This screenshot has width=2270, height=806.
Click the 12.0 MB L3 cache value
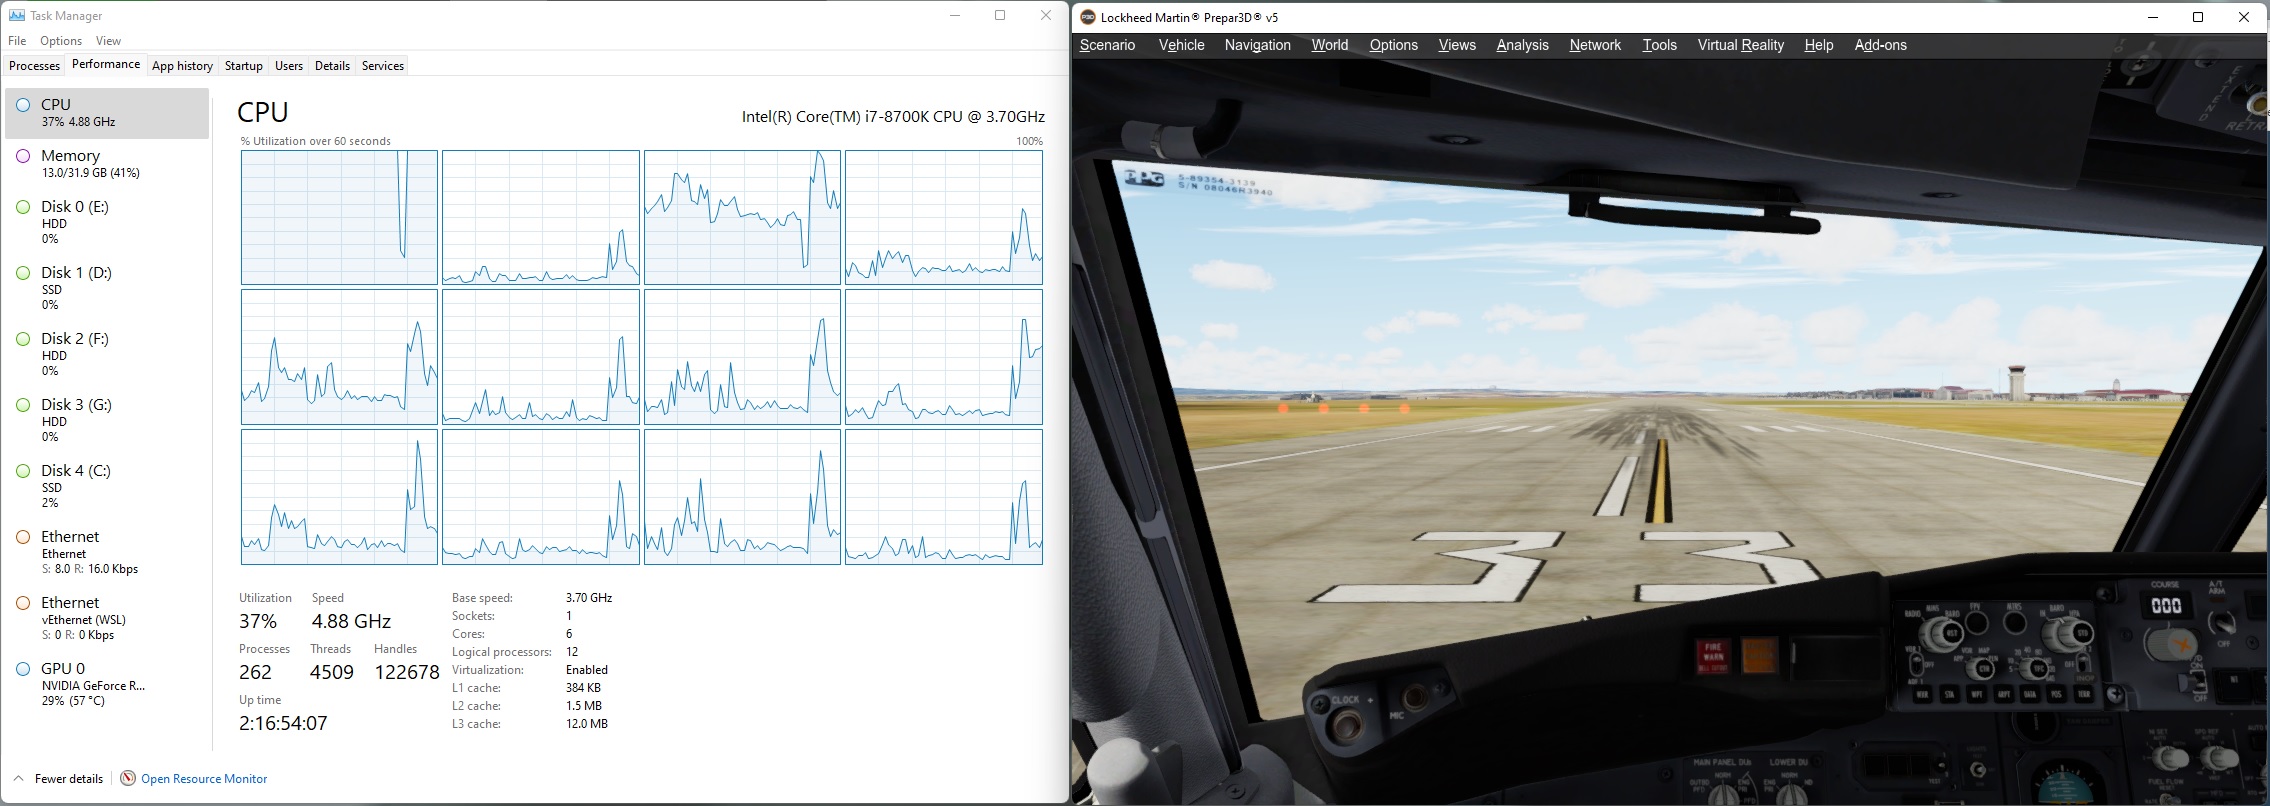point(587,724)
